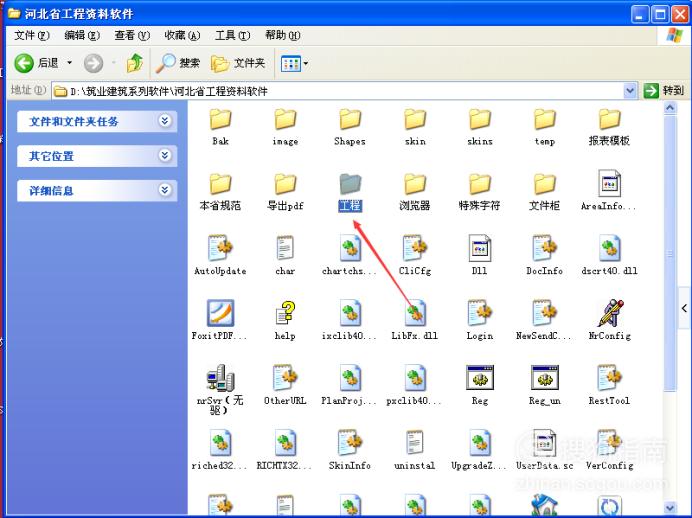Screen dimensions: 692x518
Task: Select the AutoUpdate file
Action: (220, 256)
